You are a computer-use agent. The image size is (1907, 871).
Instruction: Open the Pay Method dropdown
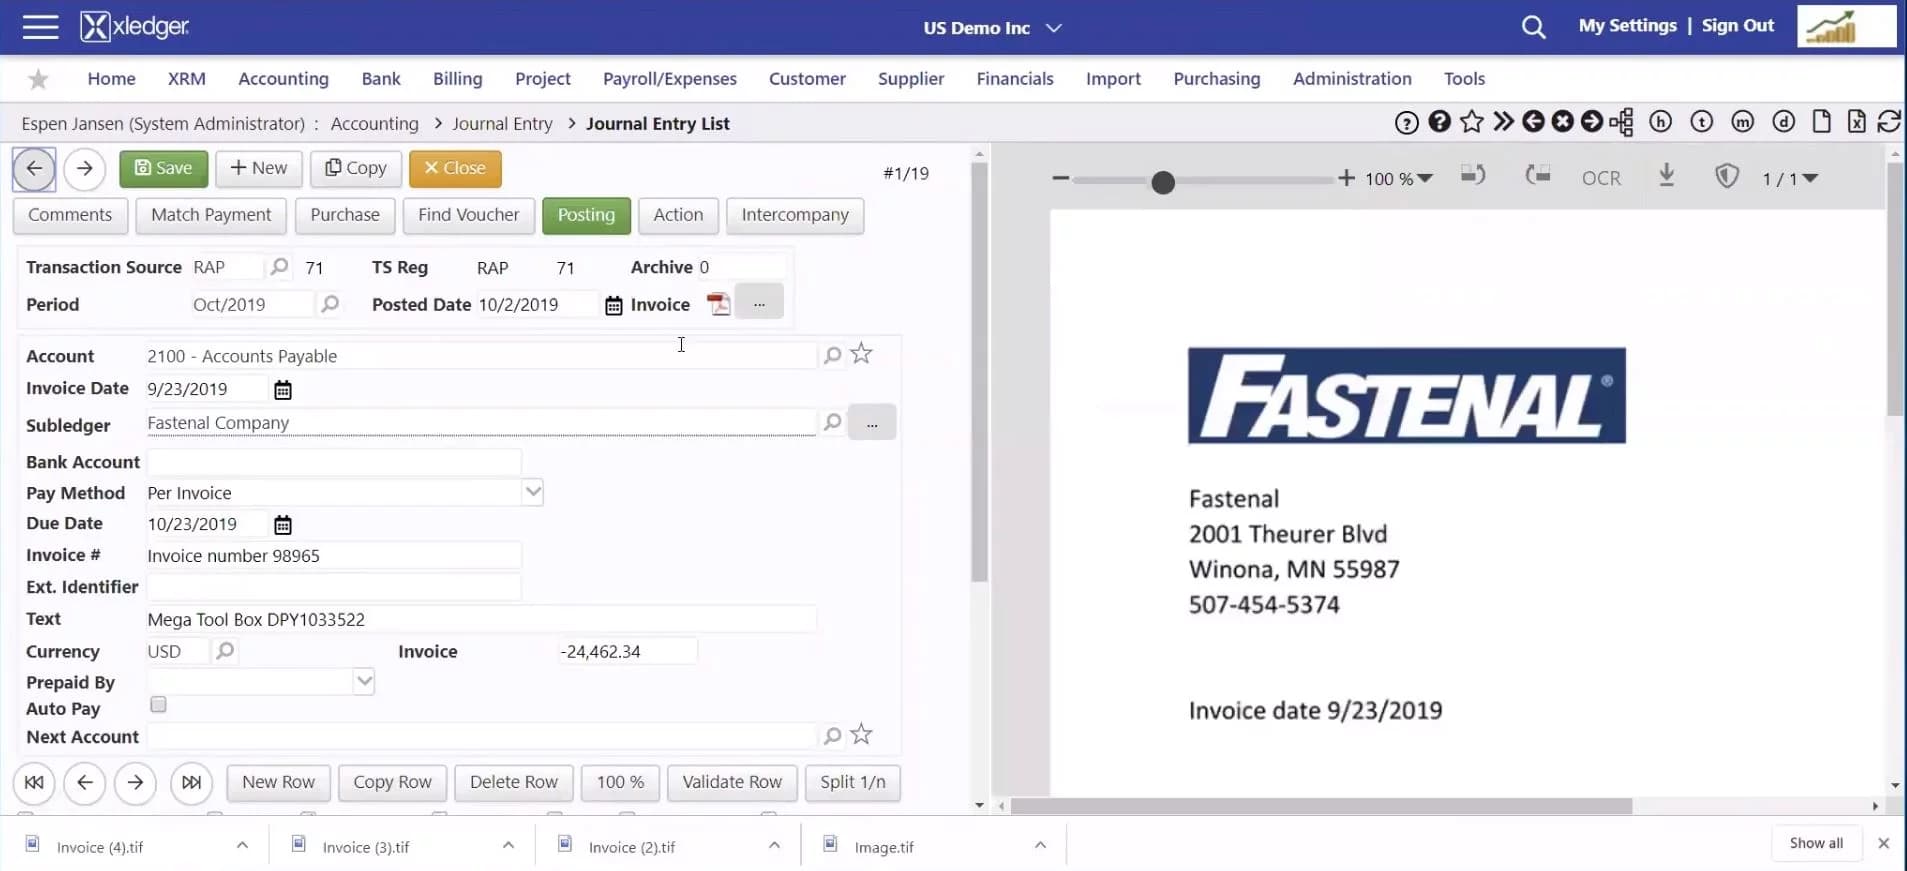point(533,491)
